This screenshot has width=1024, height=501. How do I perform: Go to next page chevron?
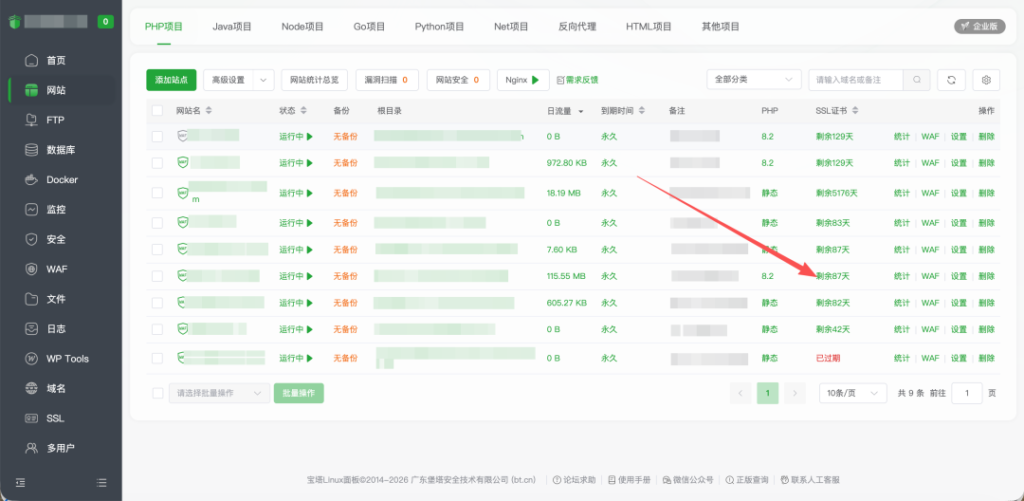pos(795,393)
